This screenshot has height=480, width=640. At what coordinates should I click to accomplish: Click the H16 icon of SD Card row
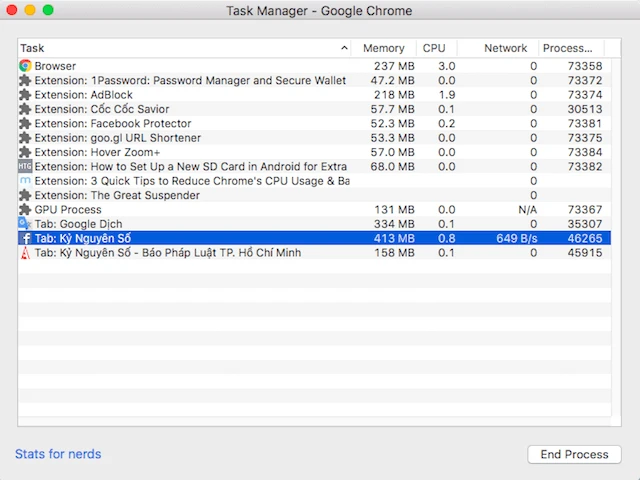tap(25, 167)
